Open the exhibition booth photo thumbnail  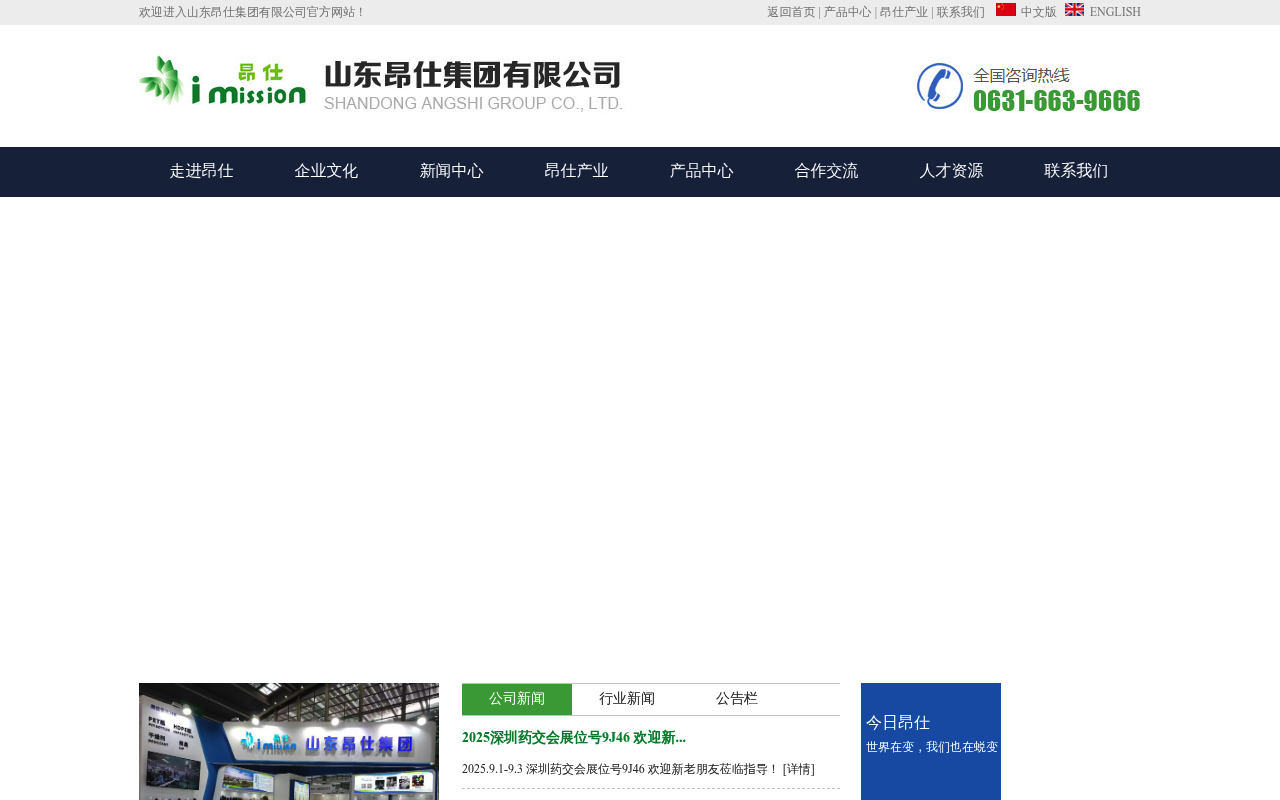click(289, 741)
